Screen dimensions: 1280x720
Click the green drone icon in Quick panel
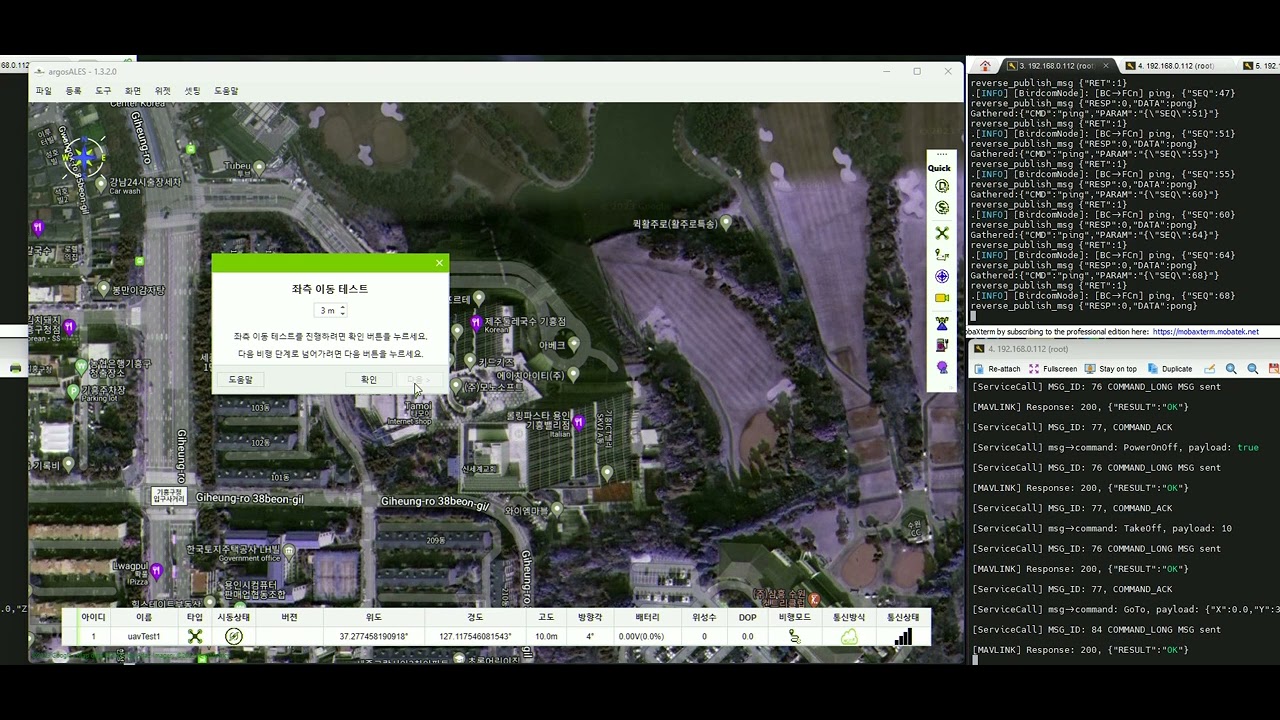pos(941,233)
